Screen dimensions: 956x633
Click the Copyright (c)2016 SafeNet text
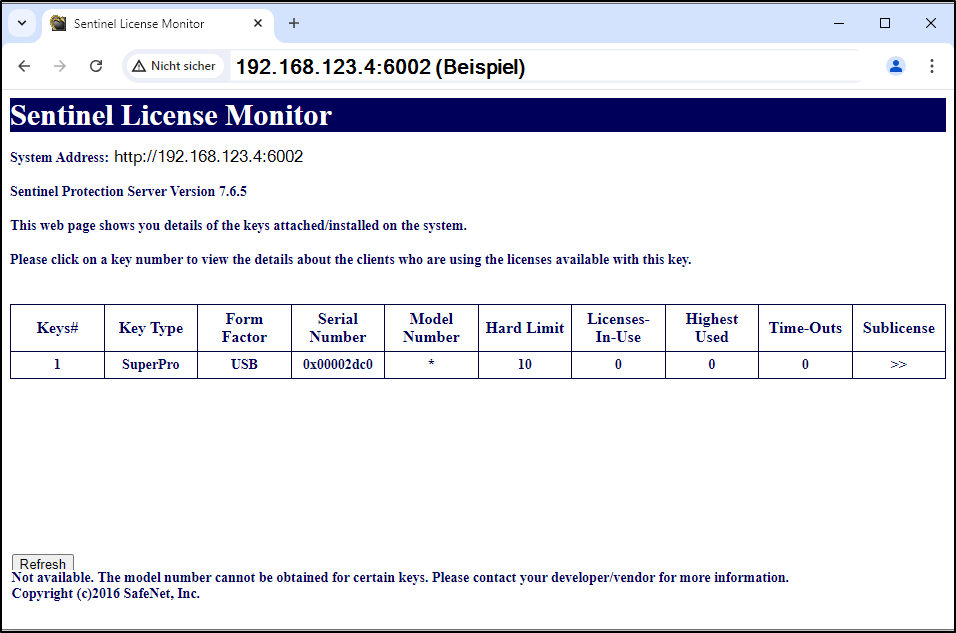[x=105, y=593]
